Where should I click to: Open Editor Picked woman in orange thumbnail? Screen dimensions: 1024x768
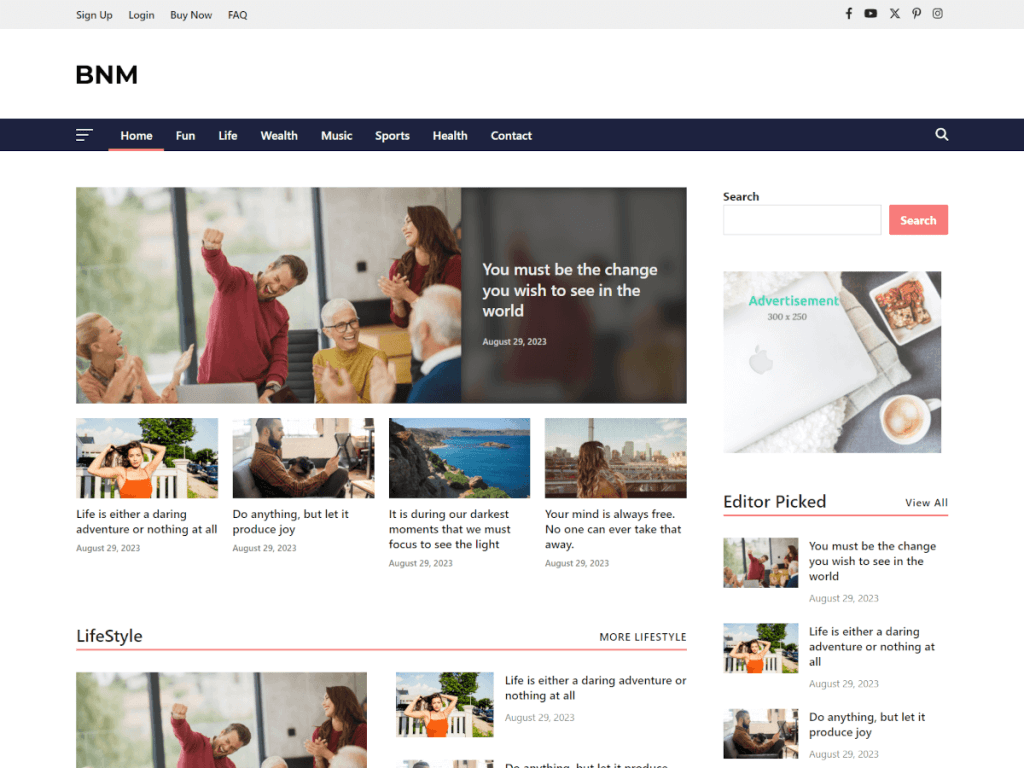point(760,648)
